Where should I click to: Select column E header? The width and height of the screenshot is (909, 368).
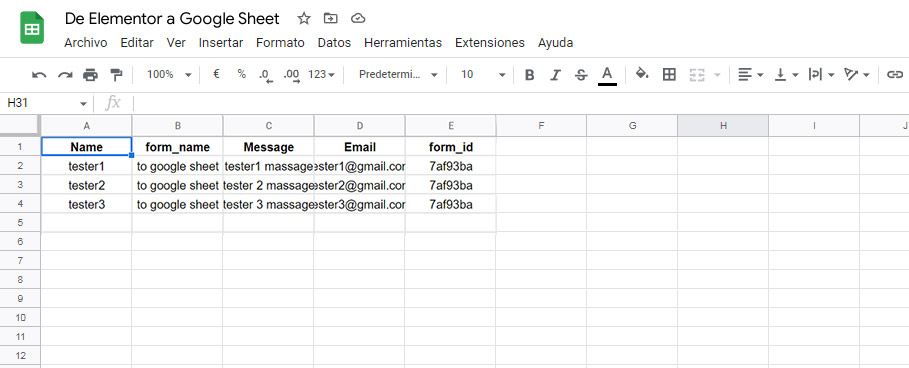point(450,126)
